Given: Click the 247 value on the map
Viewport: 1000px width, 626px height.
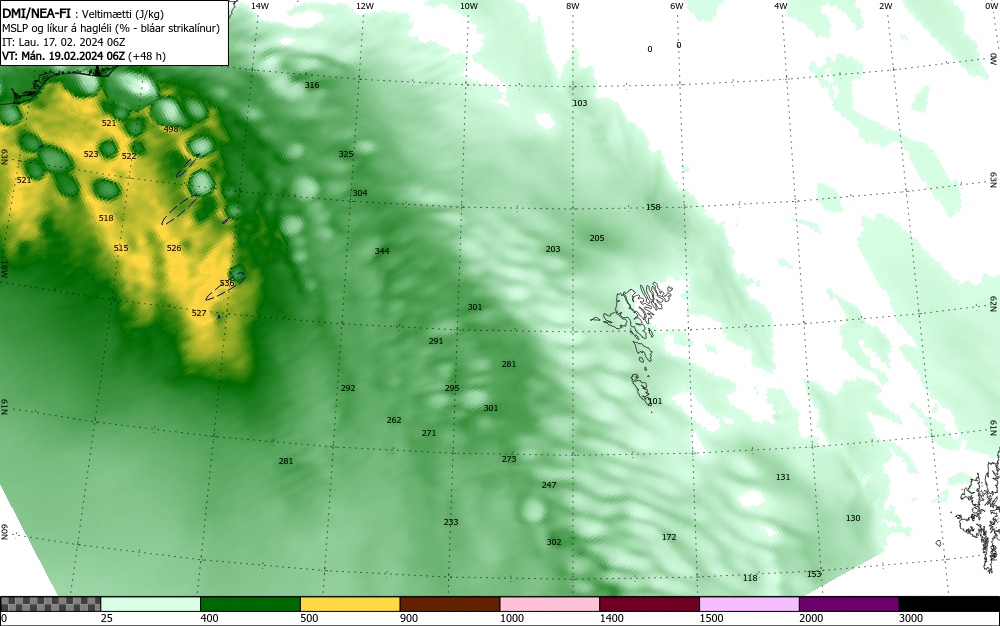Looking at the screenshot, I should coord(549,485).
